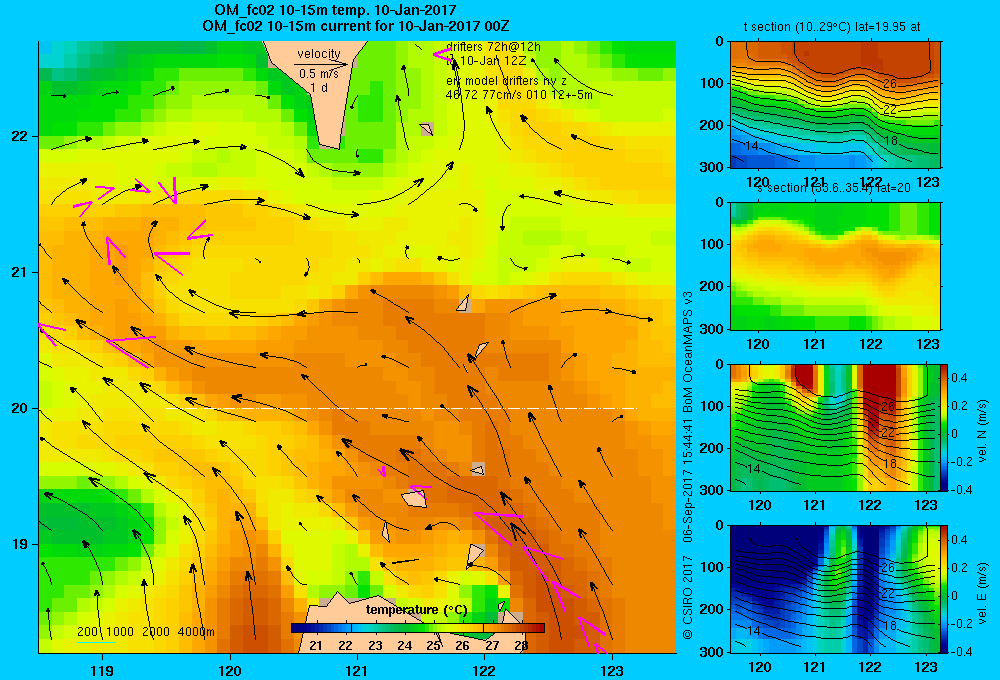Screen dimensions: 1000x680
Task: Click depth label 300 on t section axis
Action: tap(712, 167)
